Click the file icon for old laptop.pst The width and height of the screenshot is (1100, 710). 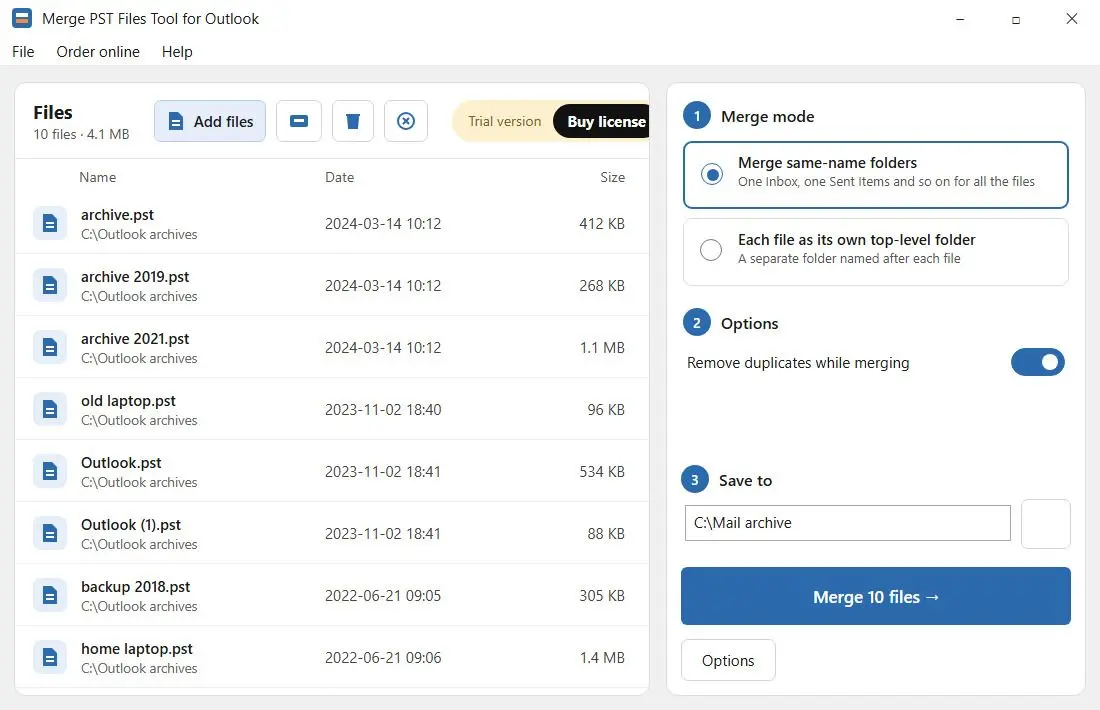50,410
